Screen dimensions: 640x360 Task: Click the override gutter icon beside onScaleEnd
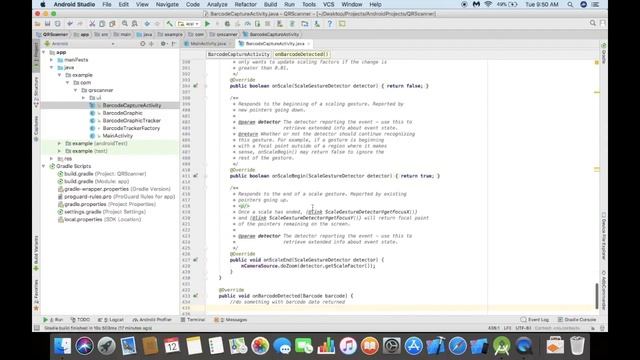click(x=196, y=260)
